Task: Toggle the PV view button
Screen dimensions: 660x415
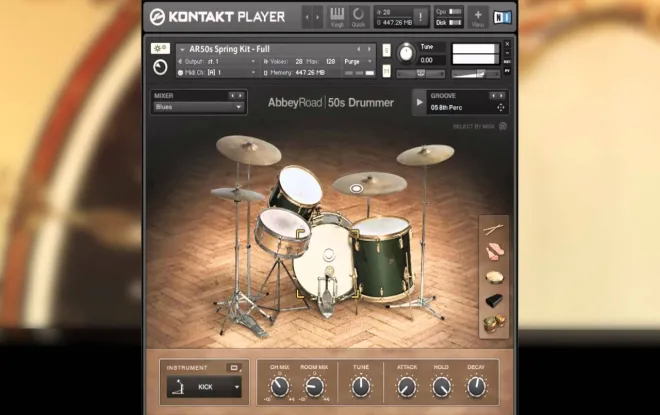Action: 507,71
